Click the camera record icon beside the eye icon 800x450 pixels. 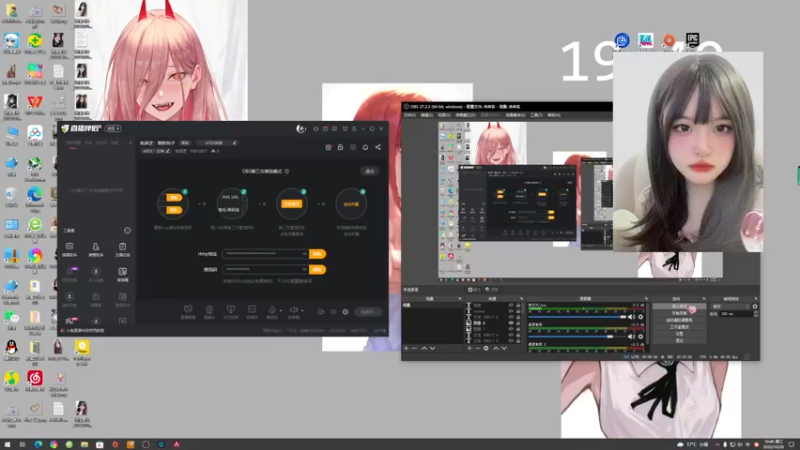(321, 311)
